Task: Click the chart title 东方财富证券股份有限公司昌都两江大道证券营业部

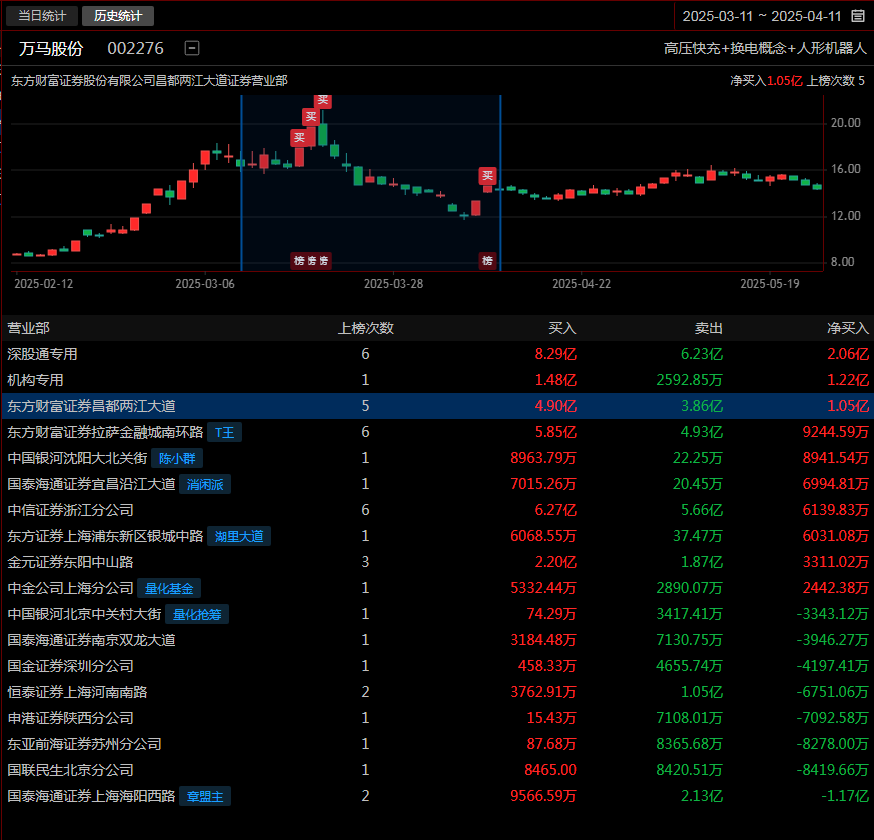Action: pyautogui.click(x=149, y=81)
